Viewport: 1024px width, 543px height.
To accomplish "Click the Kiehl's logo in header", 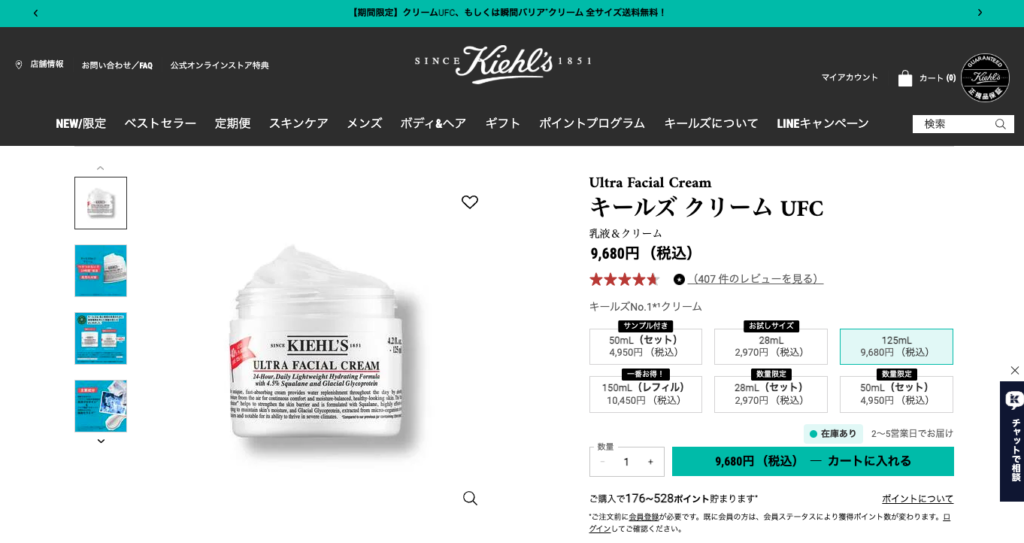I will (503, 64).
